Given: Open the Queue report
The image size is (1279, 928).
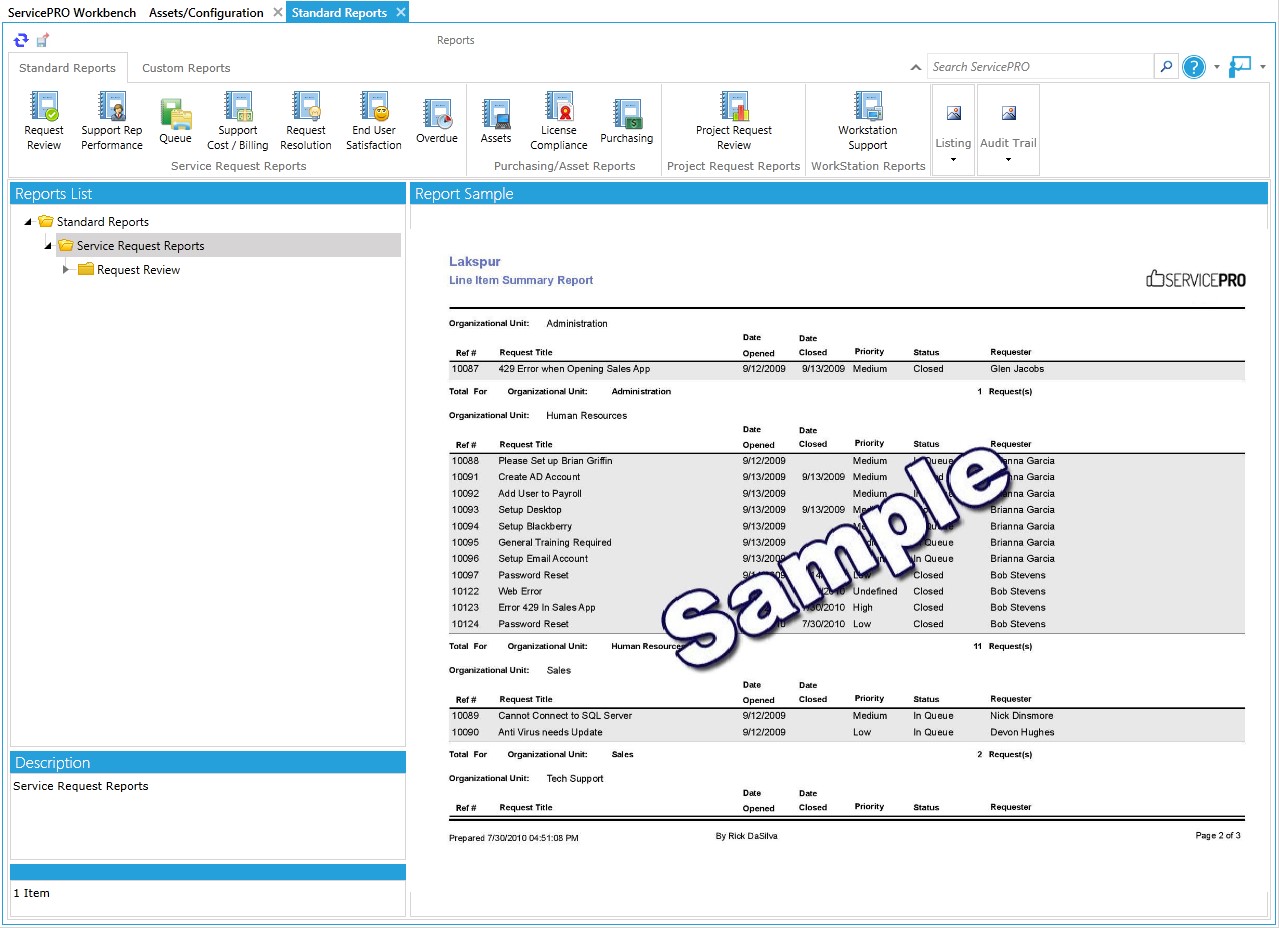Looking at the screenshot, I should point(175,121).
